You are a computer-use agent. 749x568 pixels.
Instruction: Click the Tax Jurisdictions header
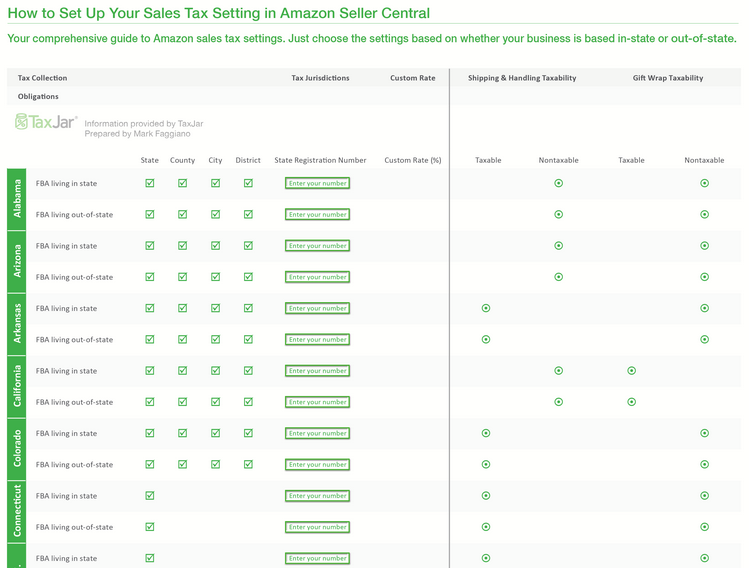(321, 78)
